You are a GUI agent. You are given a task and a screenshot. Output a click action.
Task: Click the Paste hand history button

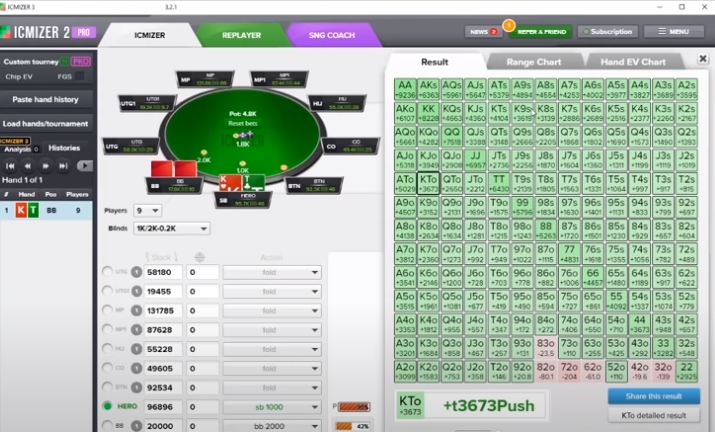(x=46, y=99)
